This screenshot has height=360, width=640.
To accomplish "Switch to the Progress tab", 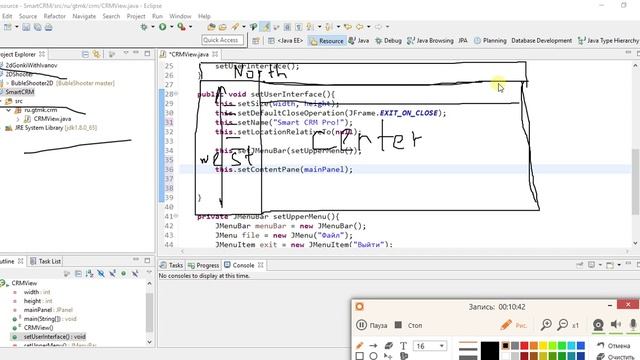I will tap(203, 265).
